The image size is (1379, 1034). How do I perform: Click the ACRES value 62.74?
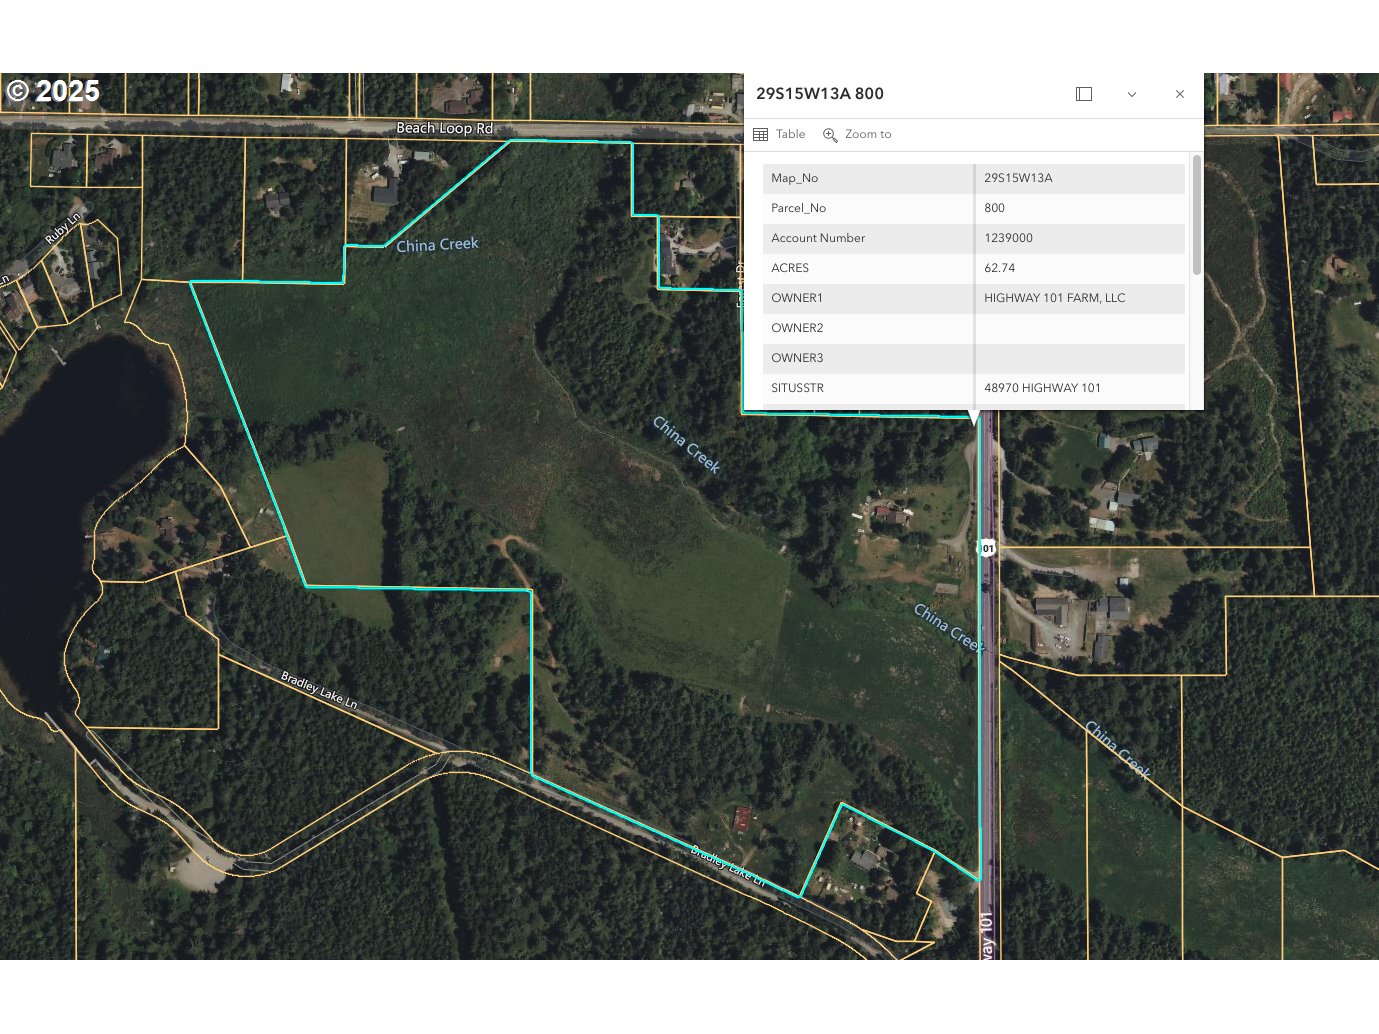coord(999,268)
